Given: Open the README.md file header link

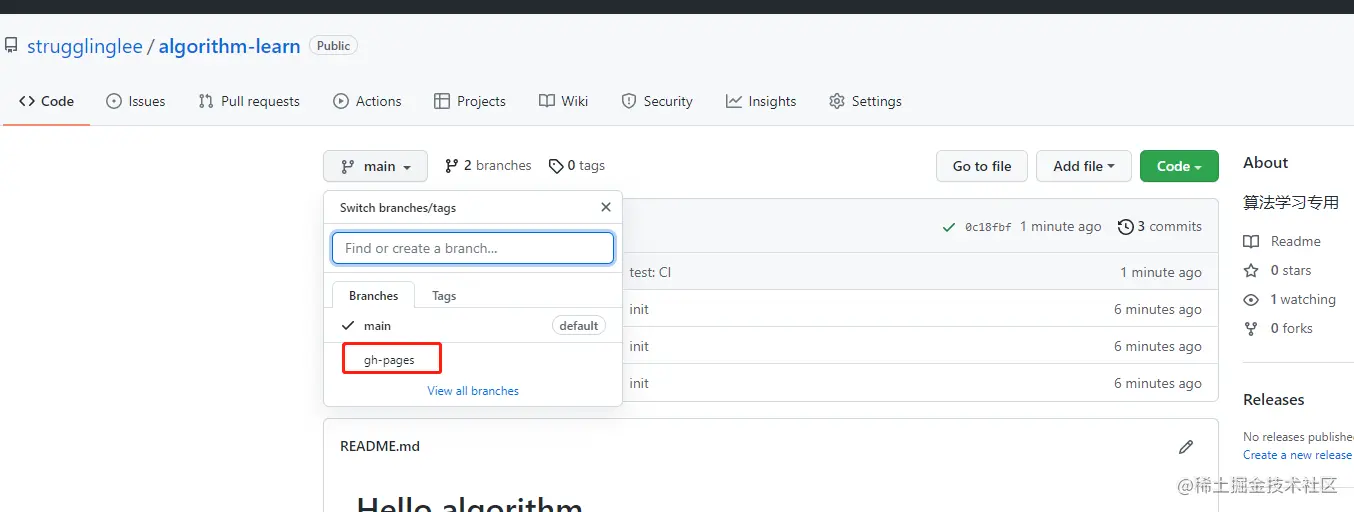Looking at the screenshot, I should [380, 446].
